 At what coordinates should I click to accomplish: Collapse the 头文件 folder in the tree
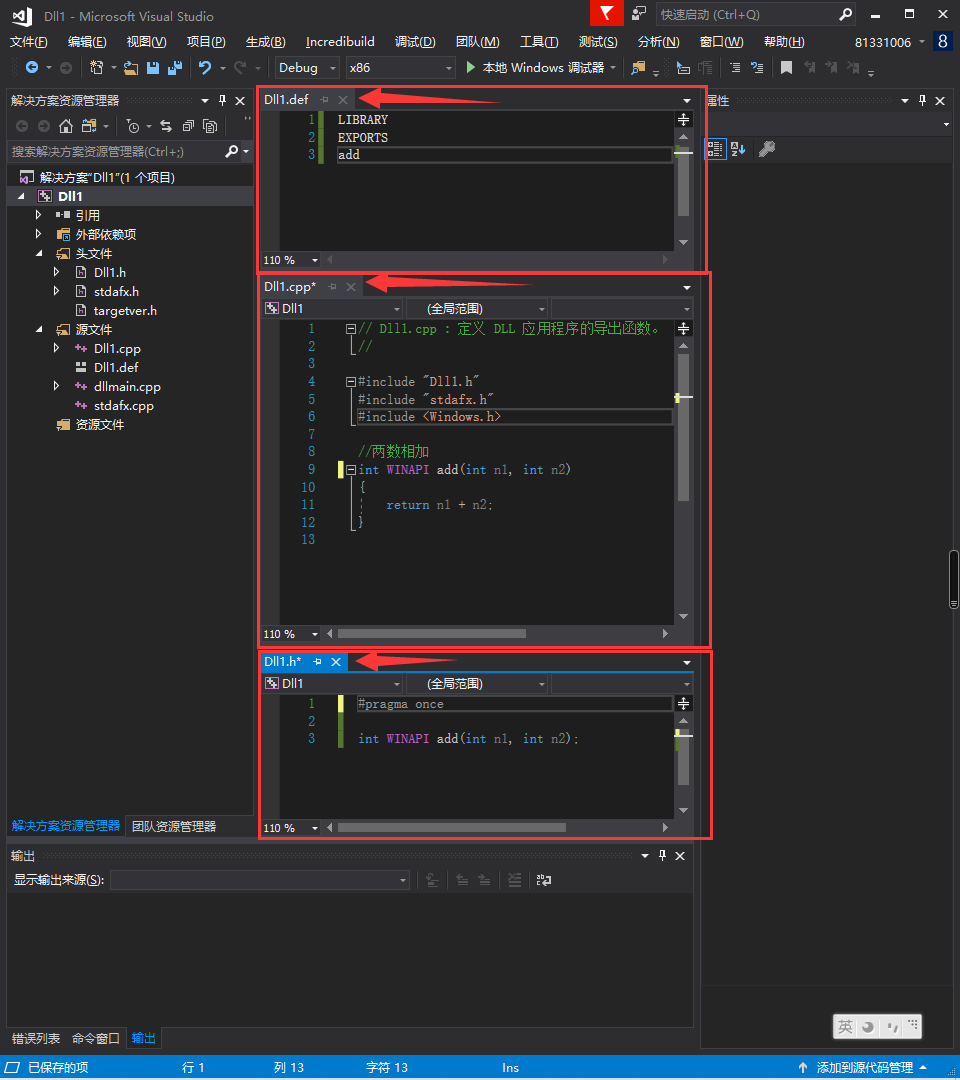coord(39,253)
